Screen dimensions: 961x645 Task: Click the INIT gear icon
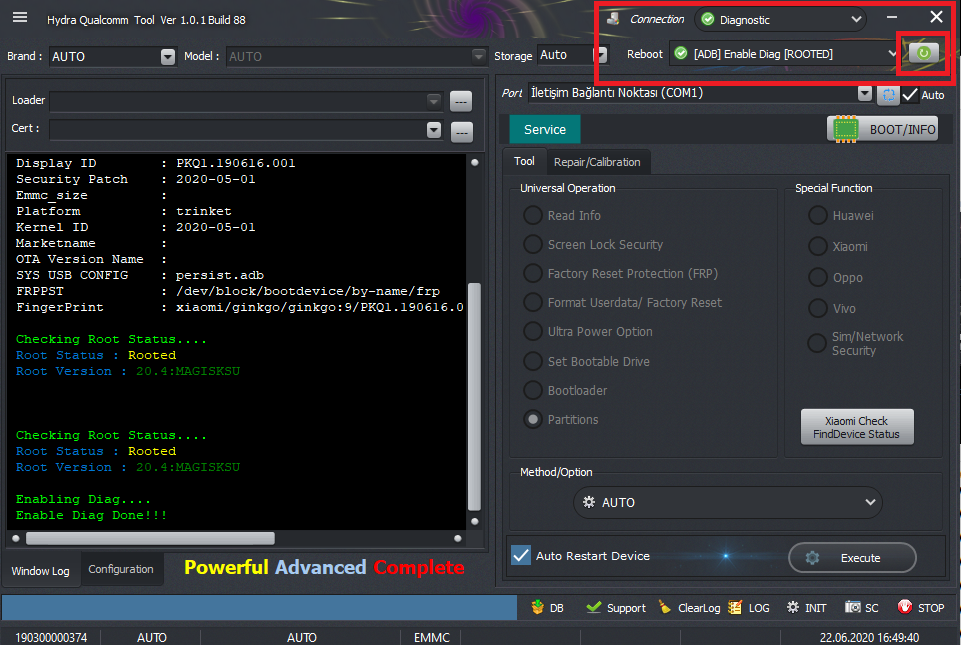[x=792, y=607]
